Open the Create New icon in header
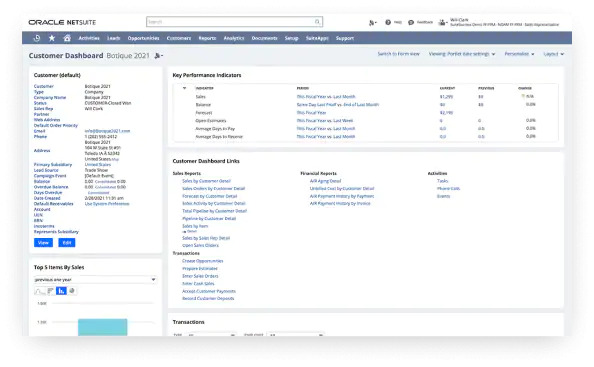 pyautogui.click(x=372, y=23)
